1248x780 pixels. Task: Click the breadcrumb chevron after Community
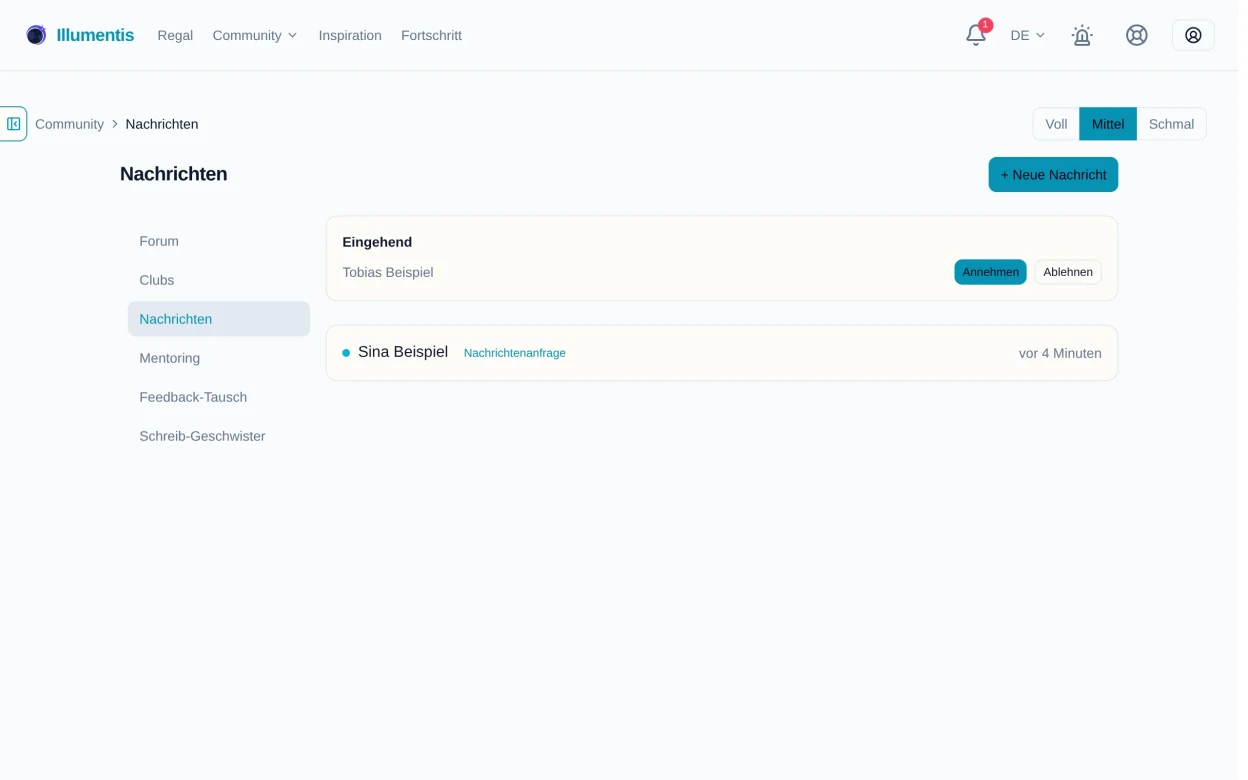coord(116,125)
